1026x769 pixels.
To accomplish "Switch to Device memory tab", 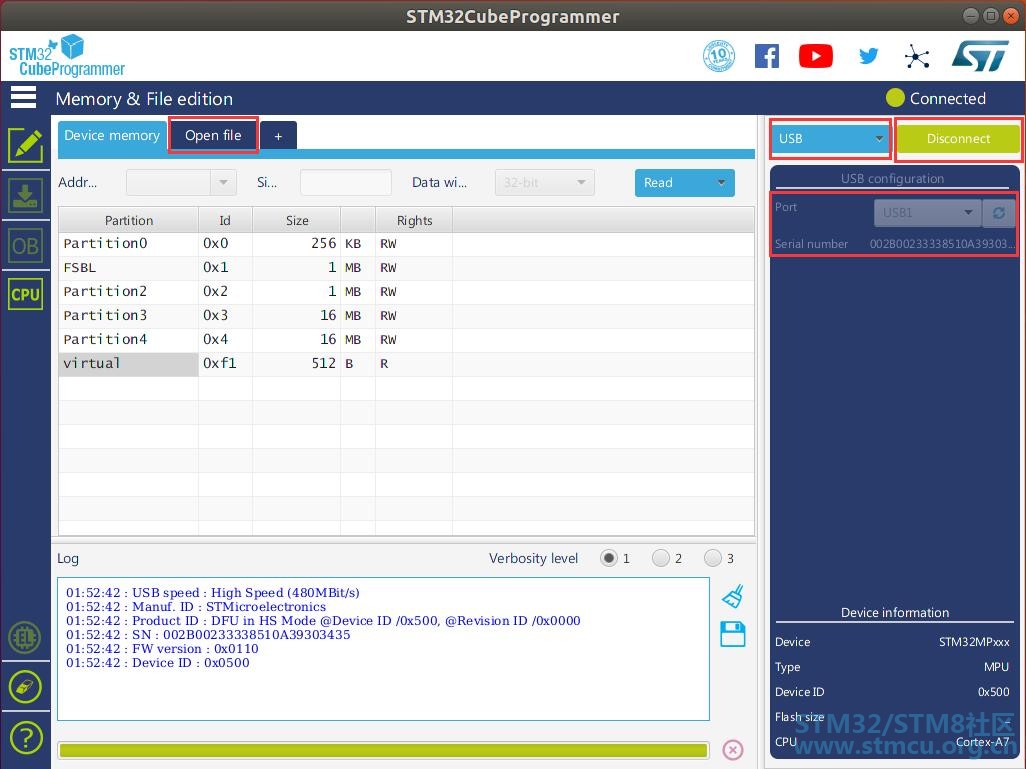I will [112, 135].
